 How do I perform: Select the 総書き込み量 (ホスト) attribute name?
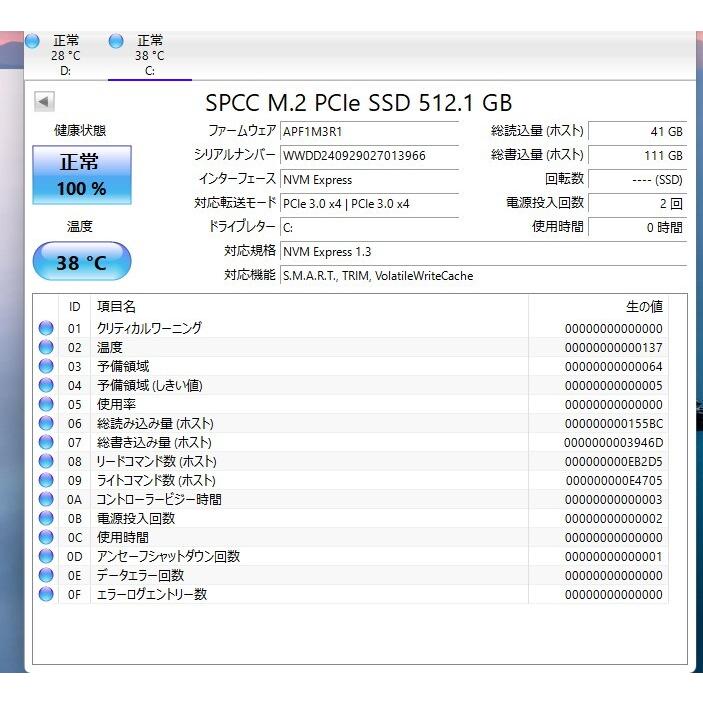click(x=154, y=443)
